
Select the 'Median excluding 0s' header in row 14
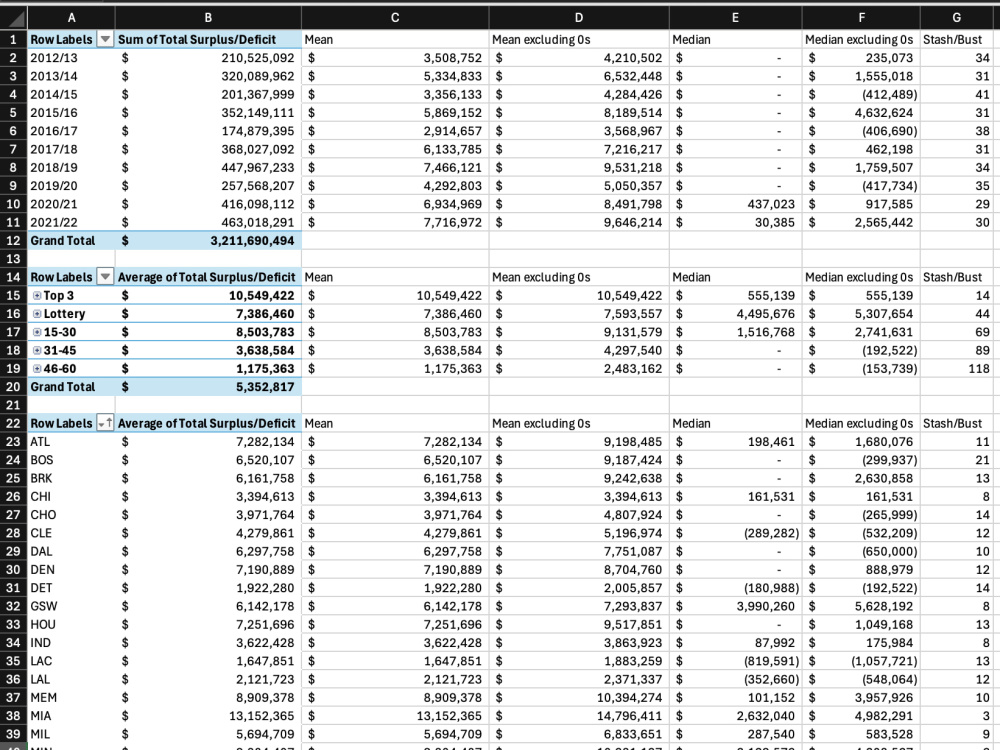click(861, 277)
